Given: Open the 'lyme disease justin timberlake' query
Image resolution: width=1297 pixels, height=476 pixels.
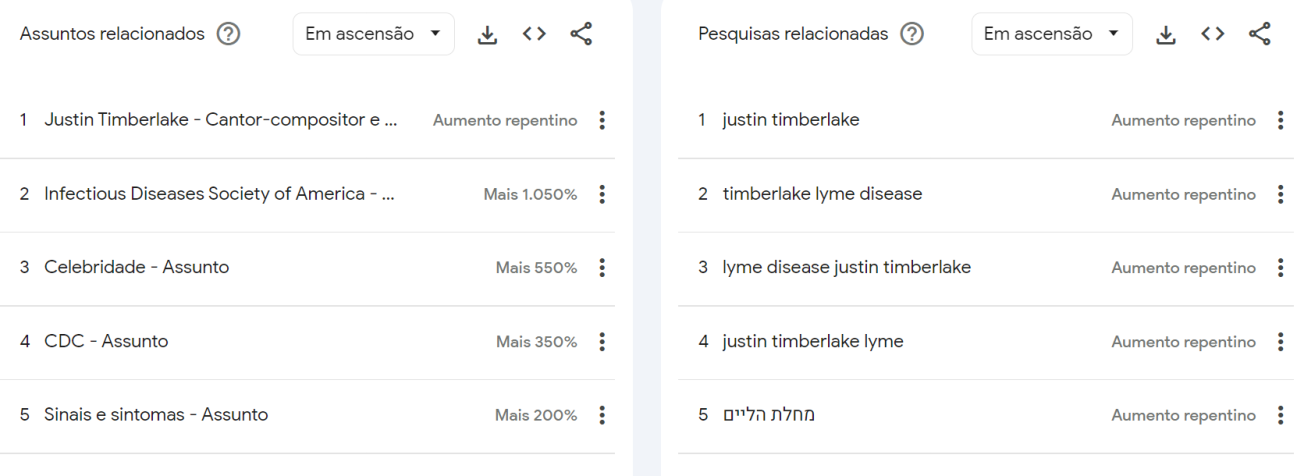Looking at the screenshot, I should (847, 267).
